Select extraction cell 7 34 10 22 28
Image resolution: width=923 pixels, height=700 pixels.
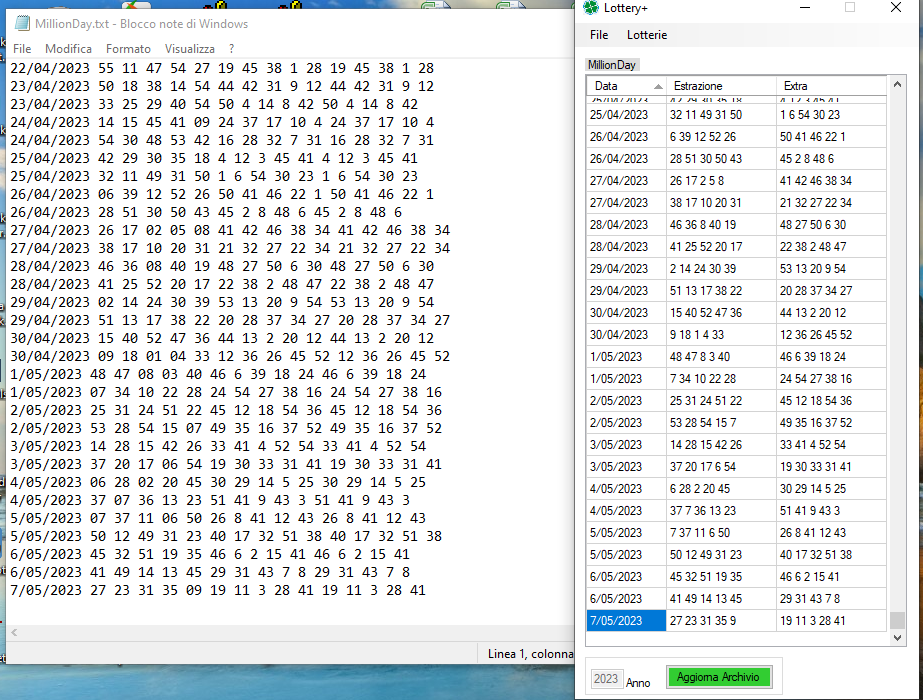721,379
